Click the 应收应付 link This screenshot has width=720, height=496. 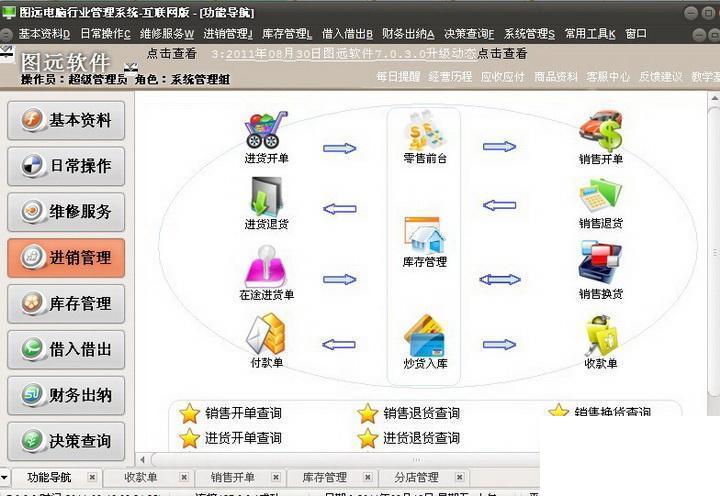pos(502,77)
